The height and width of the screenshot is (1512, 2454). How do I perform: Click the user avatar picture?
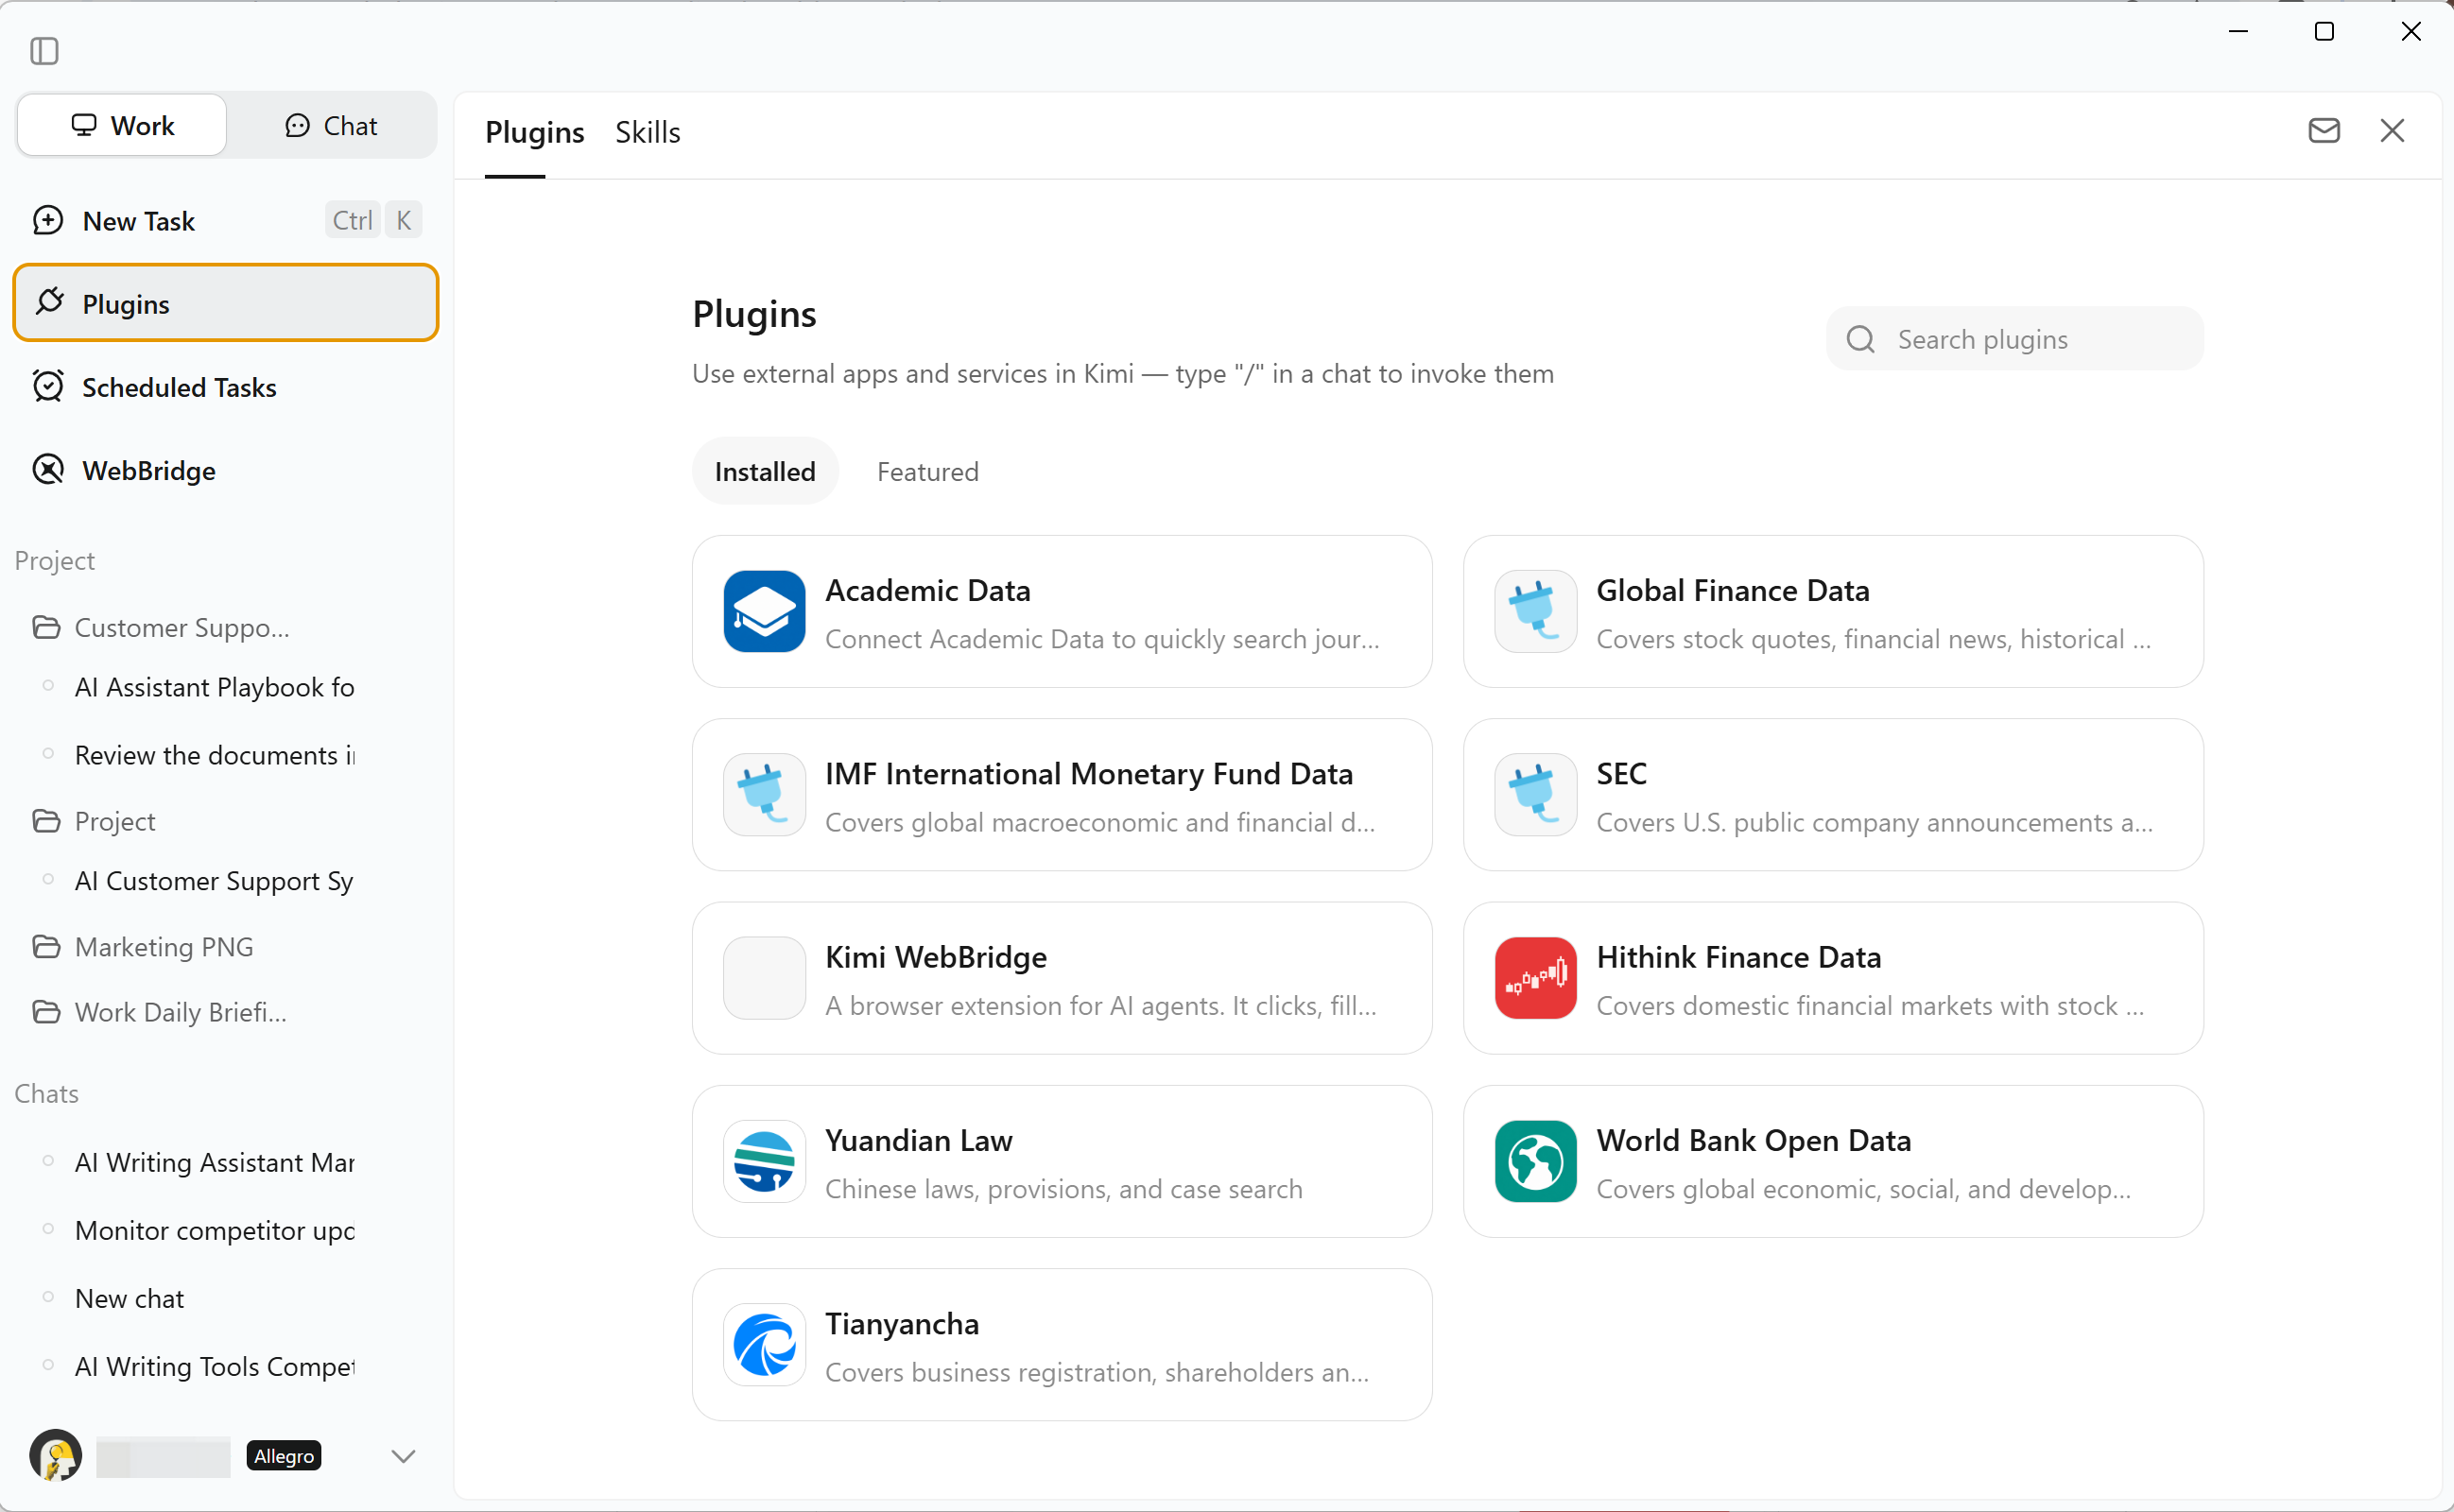56,1455
